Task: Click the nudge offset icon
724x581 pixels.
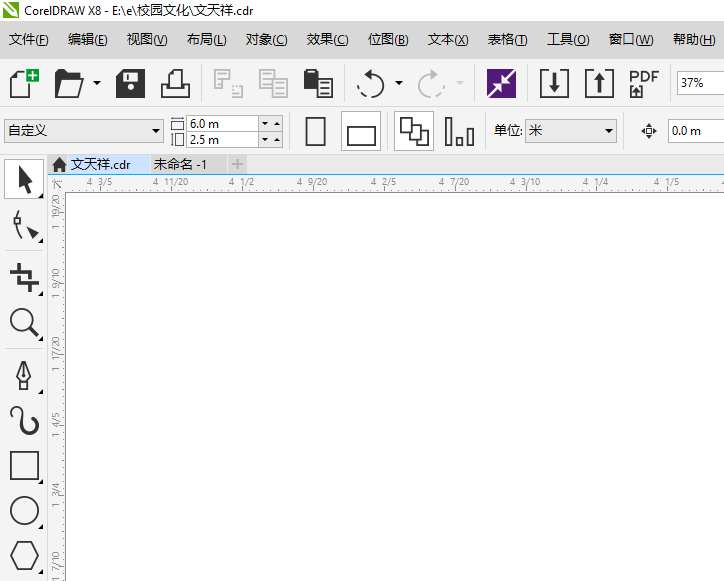Action: click(x=649, y=131)
